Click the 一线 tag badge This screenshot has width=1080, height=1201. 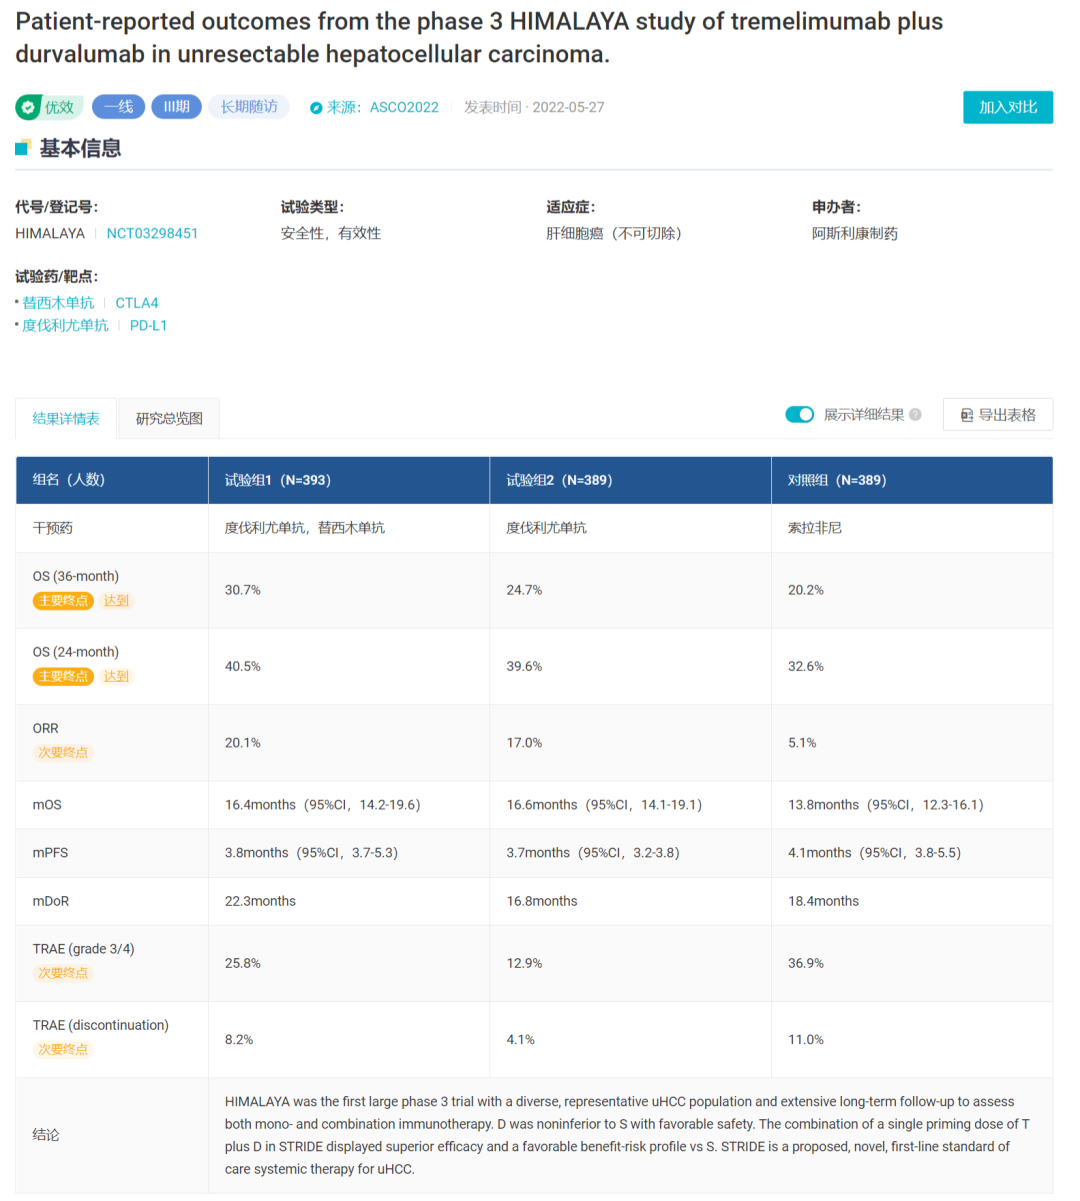click(119, 107)
